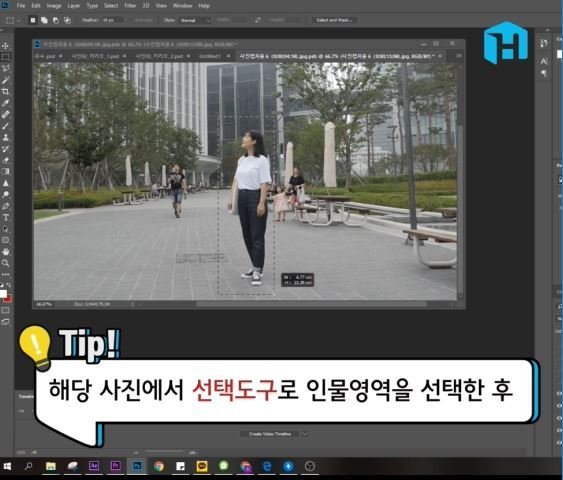Open the Select menu
The image size is (563, 480).
[111, 6]
